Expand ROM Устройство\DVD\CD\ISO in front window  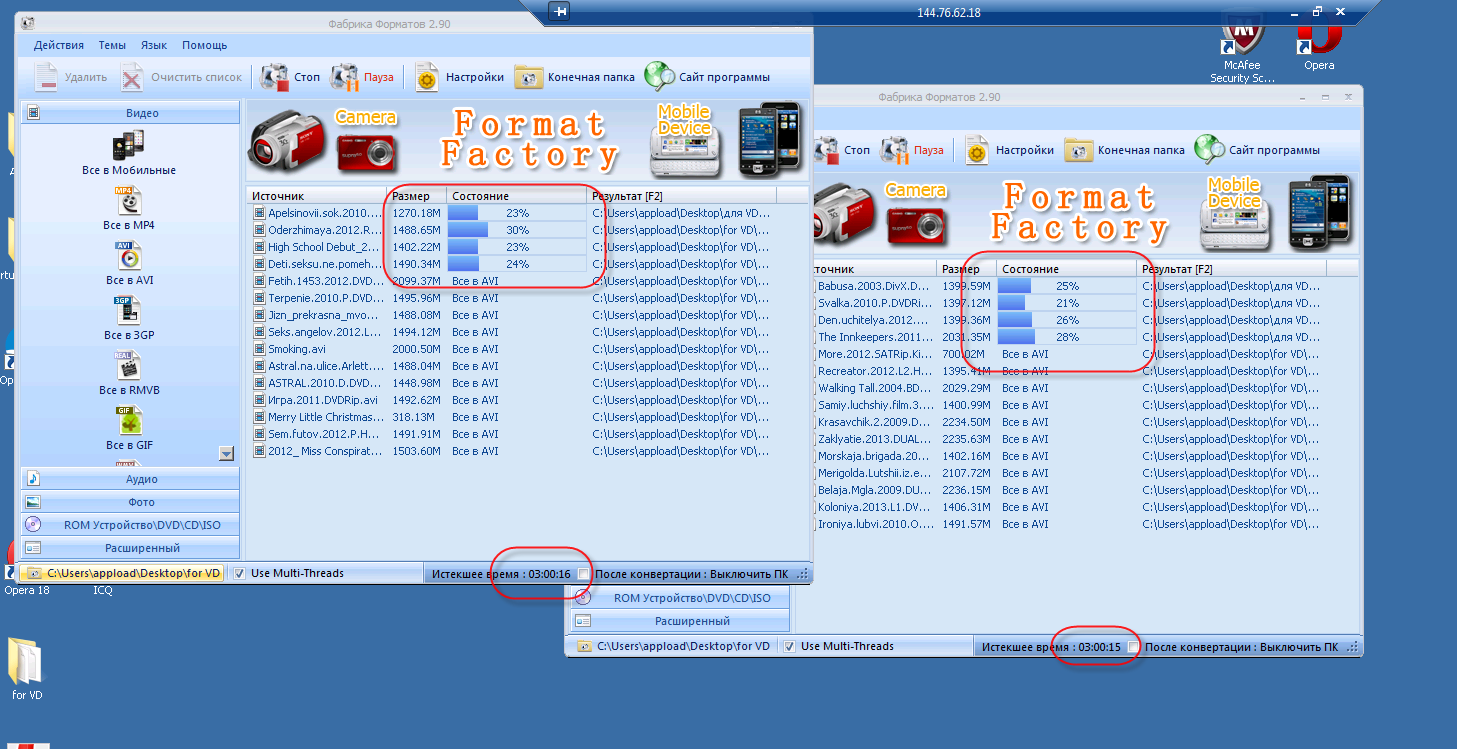point(131,525)
